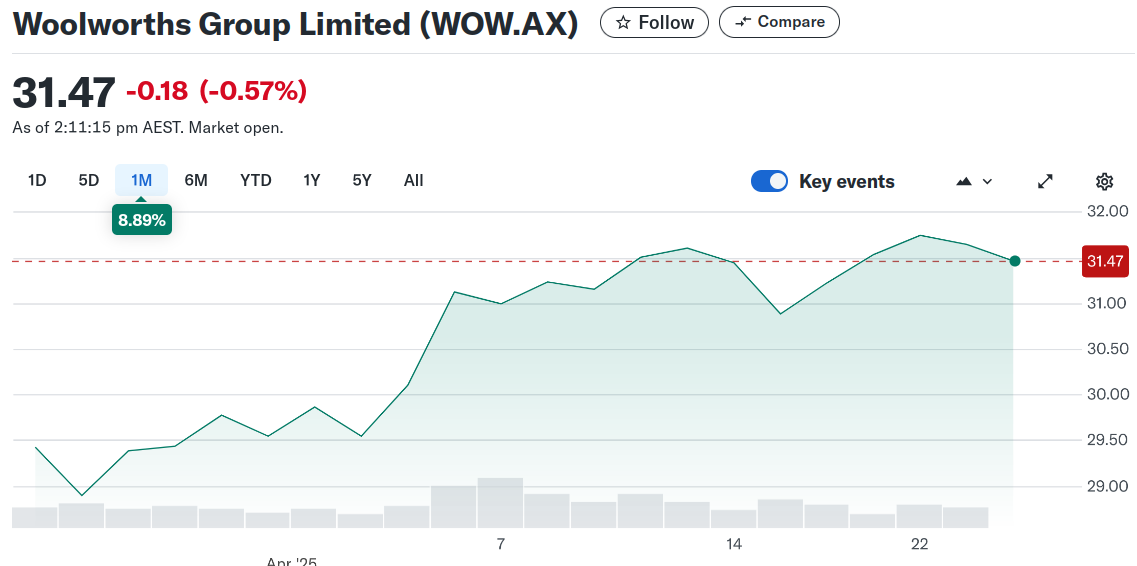The width and height of the screenshot is (1137, 566).
Task: Click the 8.89% return badge
Action: point(142,220)
